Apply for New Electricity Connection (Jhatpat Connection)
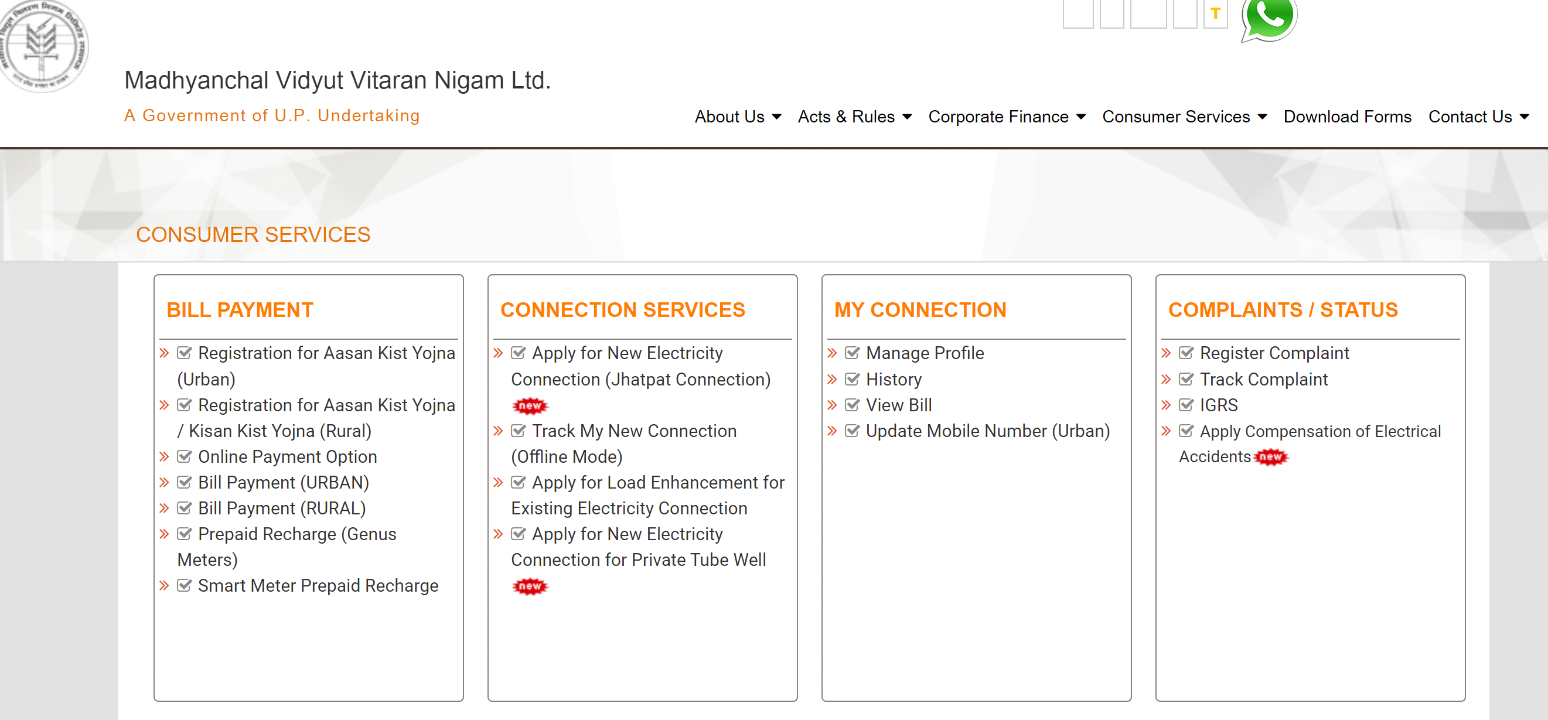Screen dimensions: 1548x720 point(641,366)
